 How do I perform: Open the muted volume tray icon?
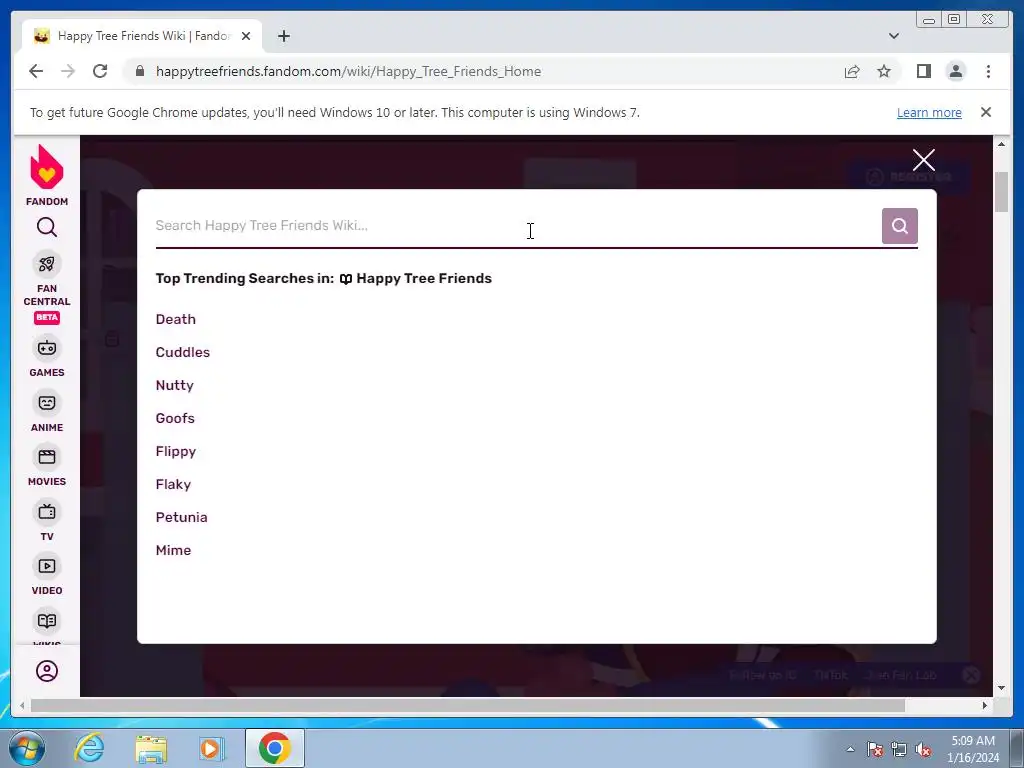point(923,750)
